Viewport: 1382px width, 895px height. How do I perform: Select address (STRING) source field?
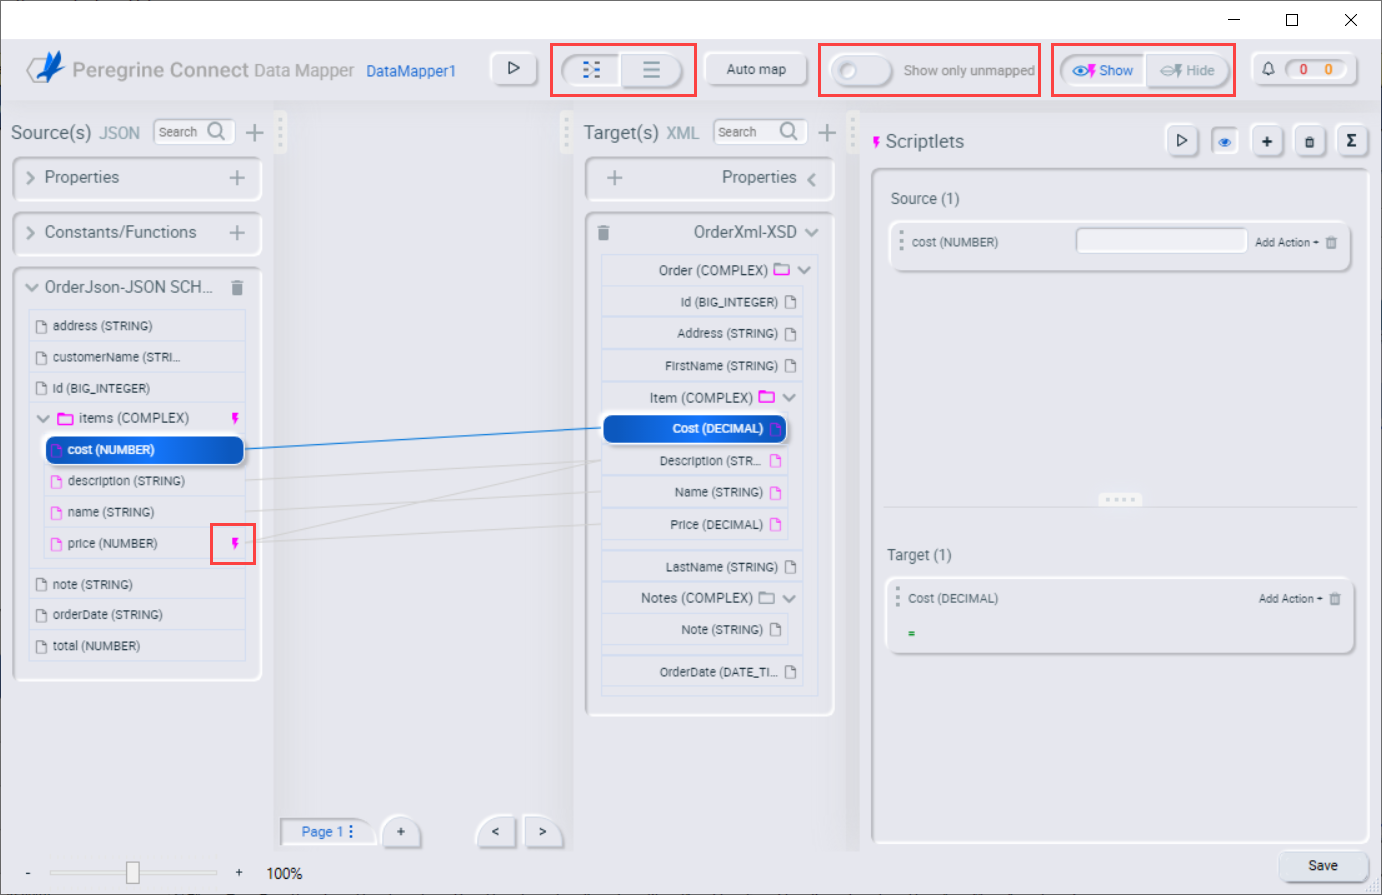point(137,326)
